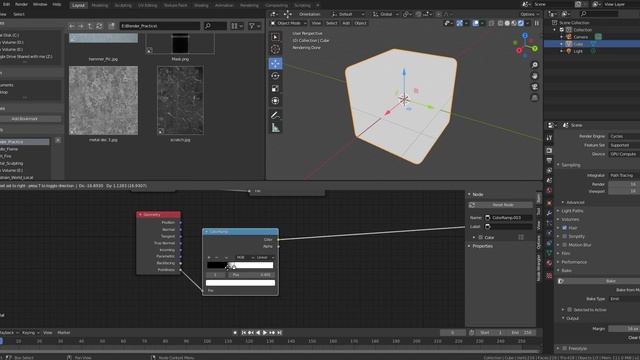Screen dimensions: 640x360
Task: Open Feature Set Supported dropdown
Action: (624, 145)
